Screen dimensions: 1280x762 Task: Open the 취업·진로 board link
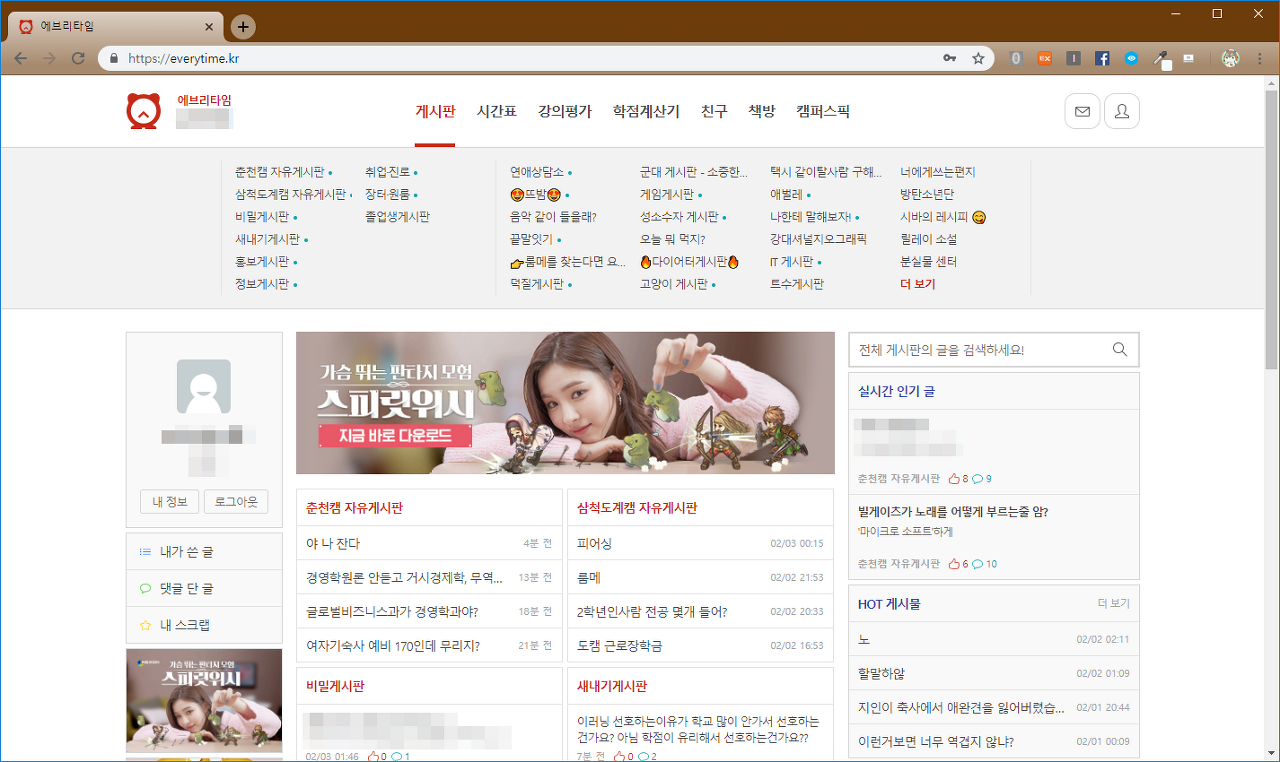coord(389,172)
